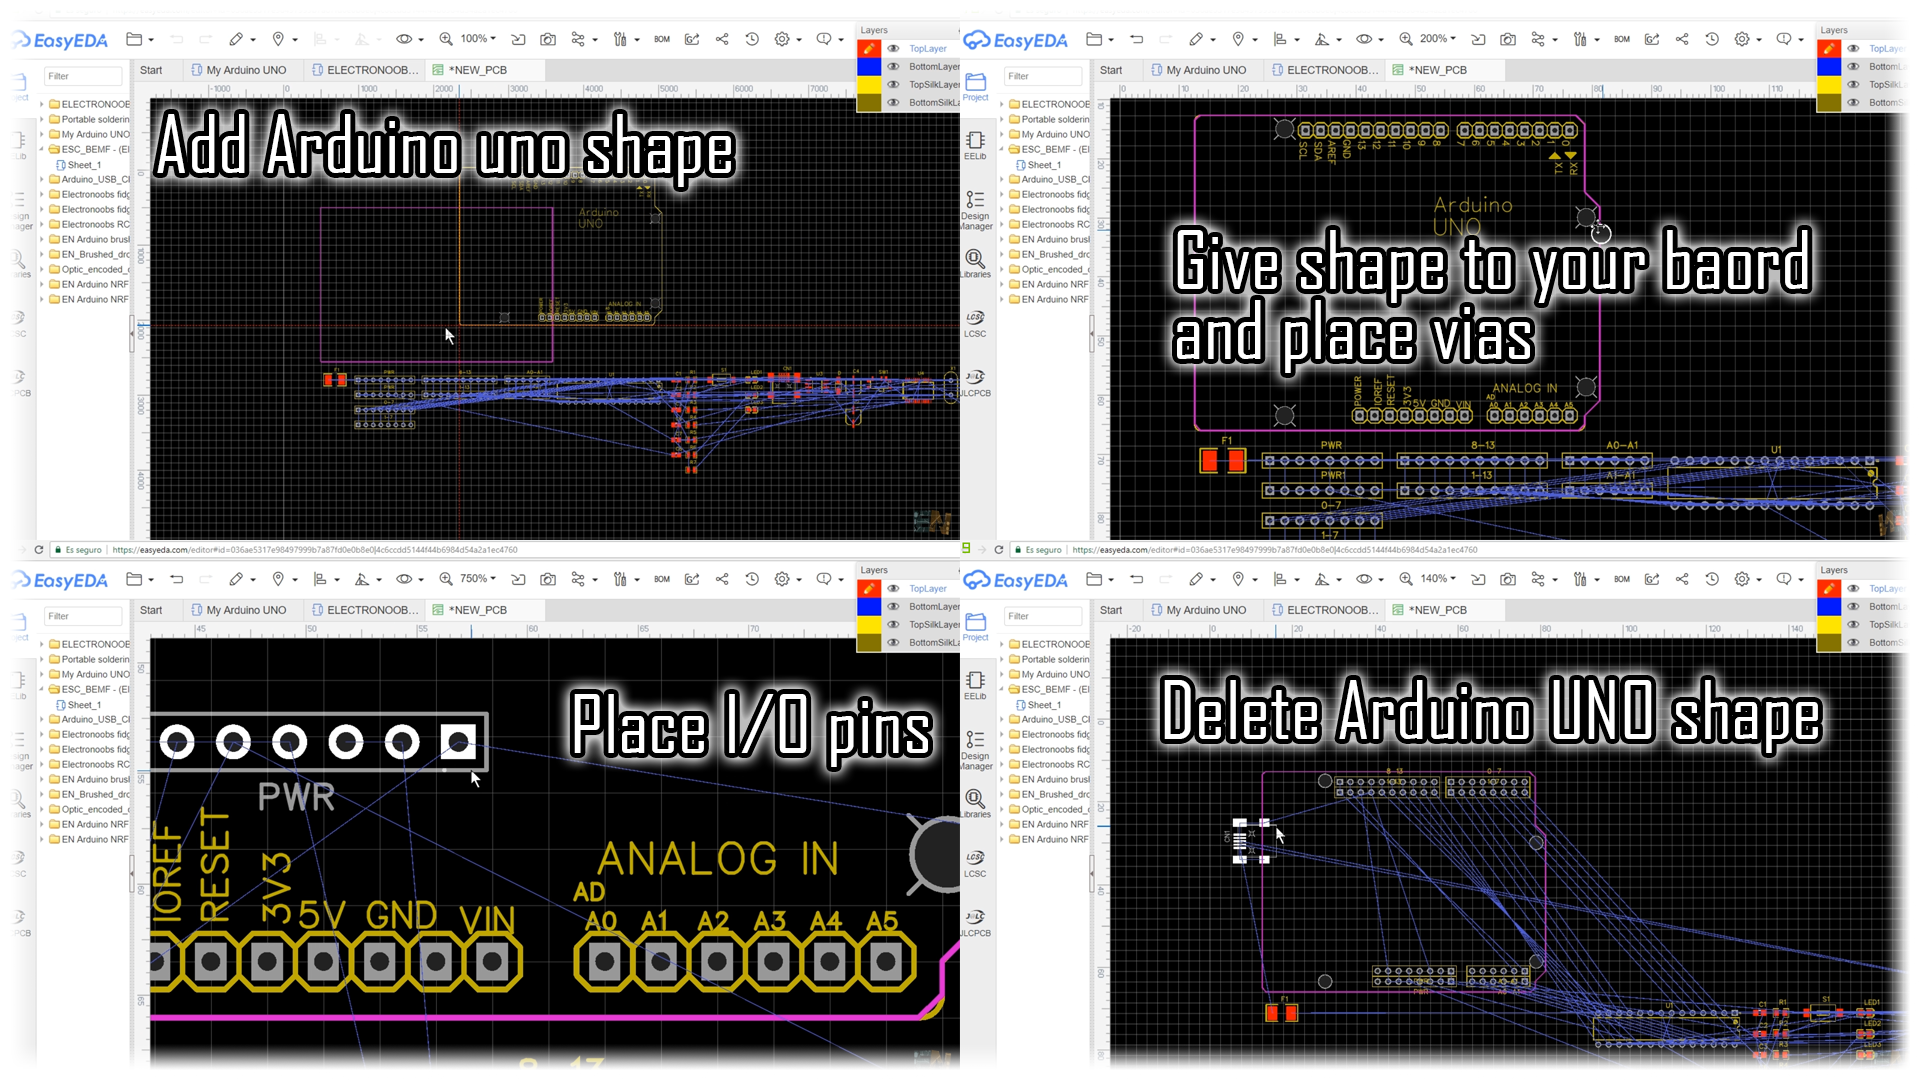
Task: Click the undo arrow in the 200% view
Action: tap(1136, 39)
